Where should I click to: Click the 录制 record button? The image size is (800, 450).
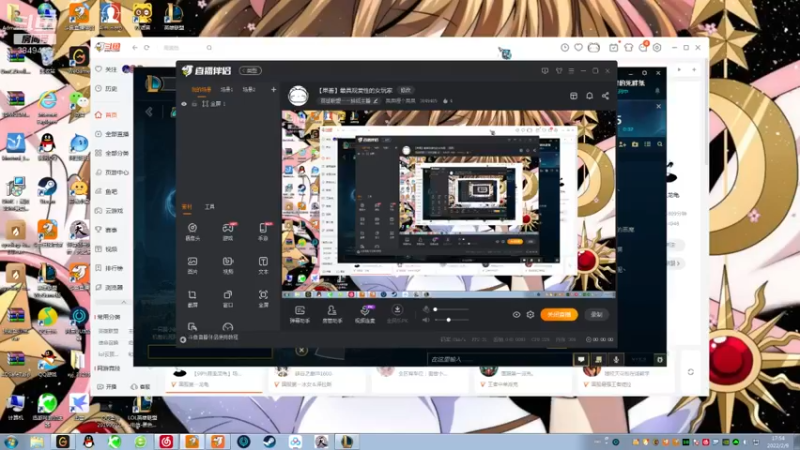(x=596, y=315)
